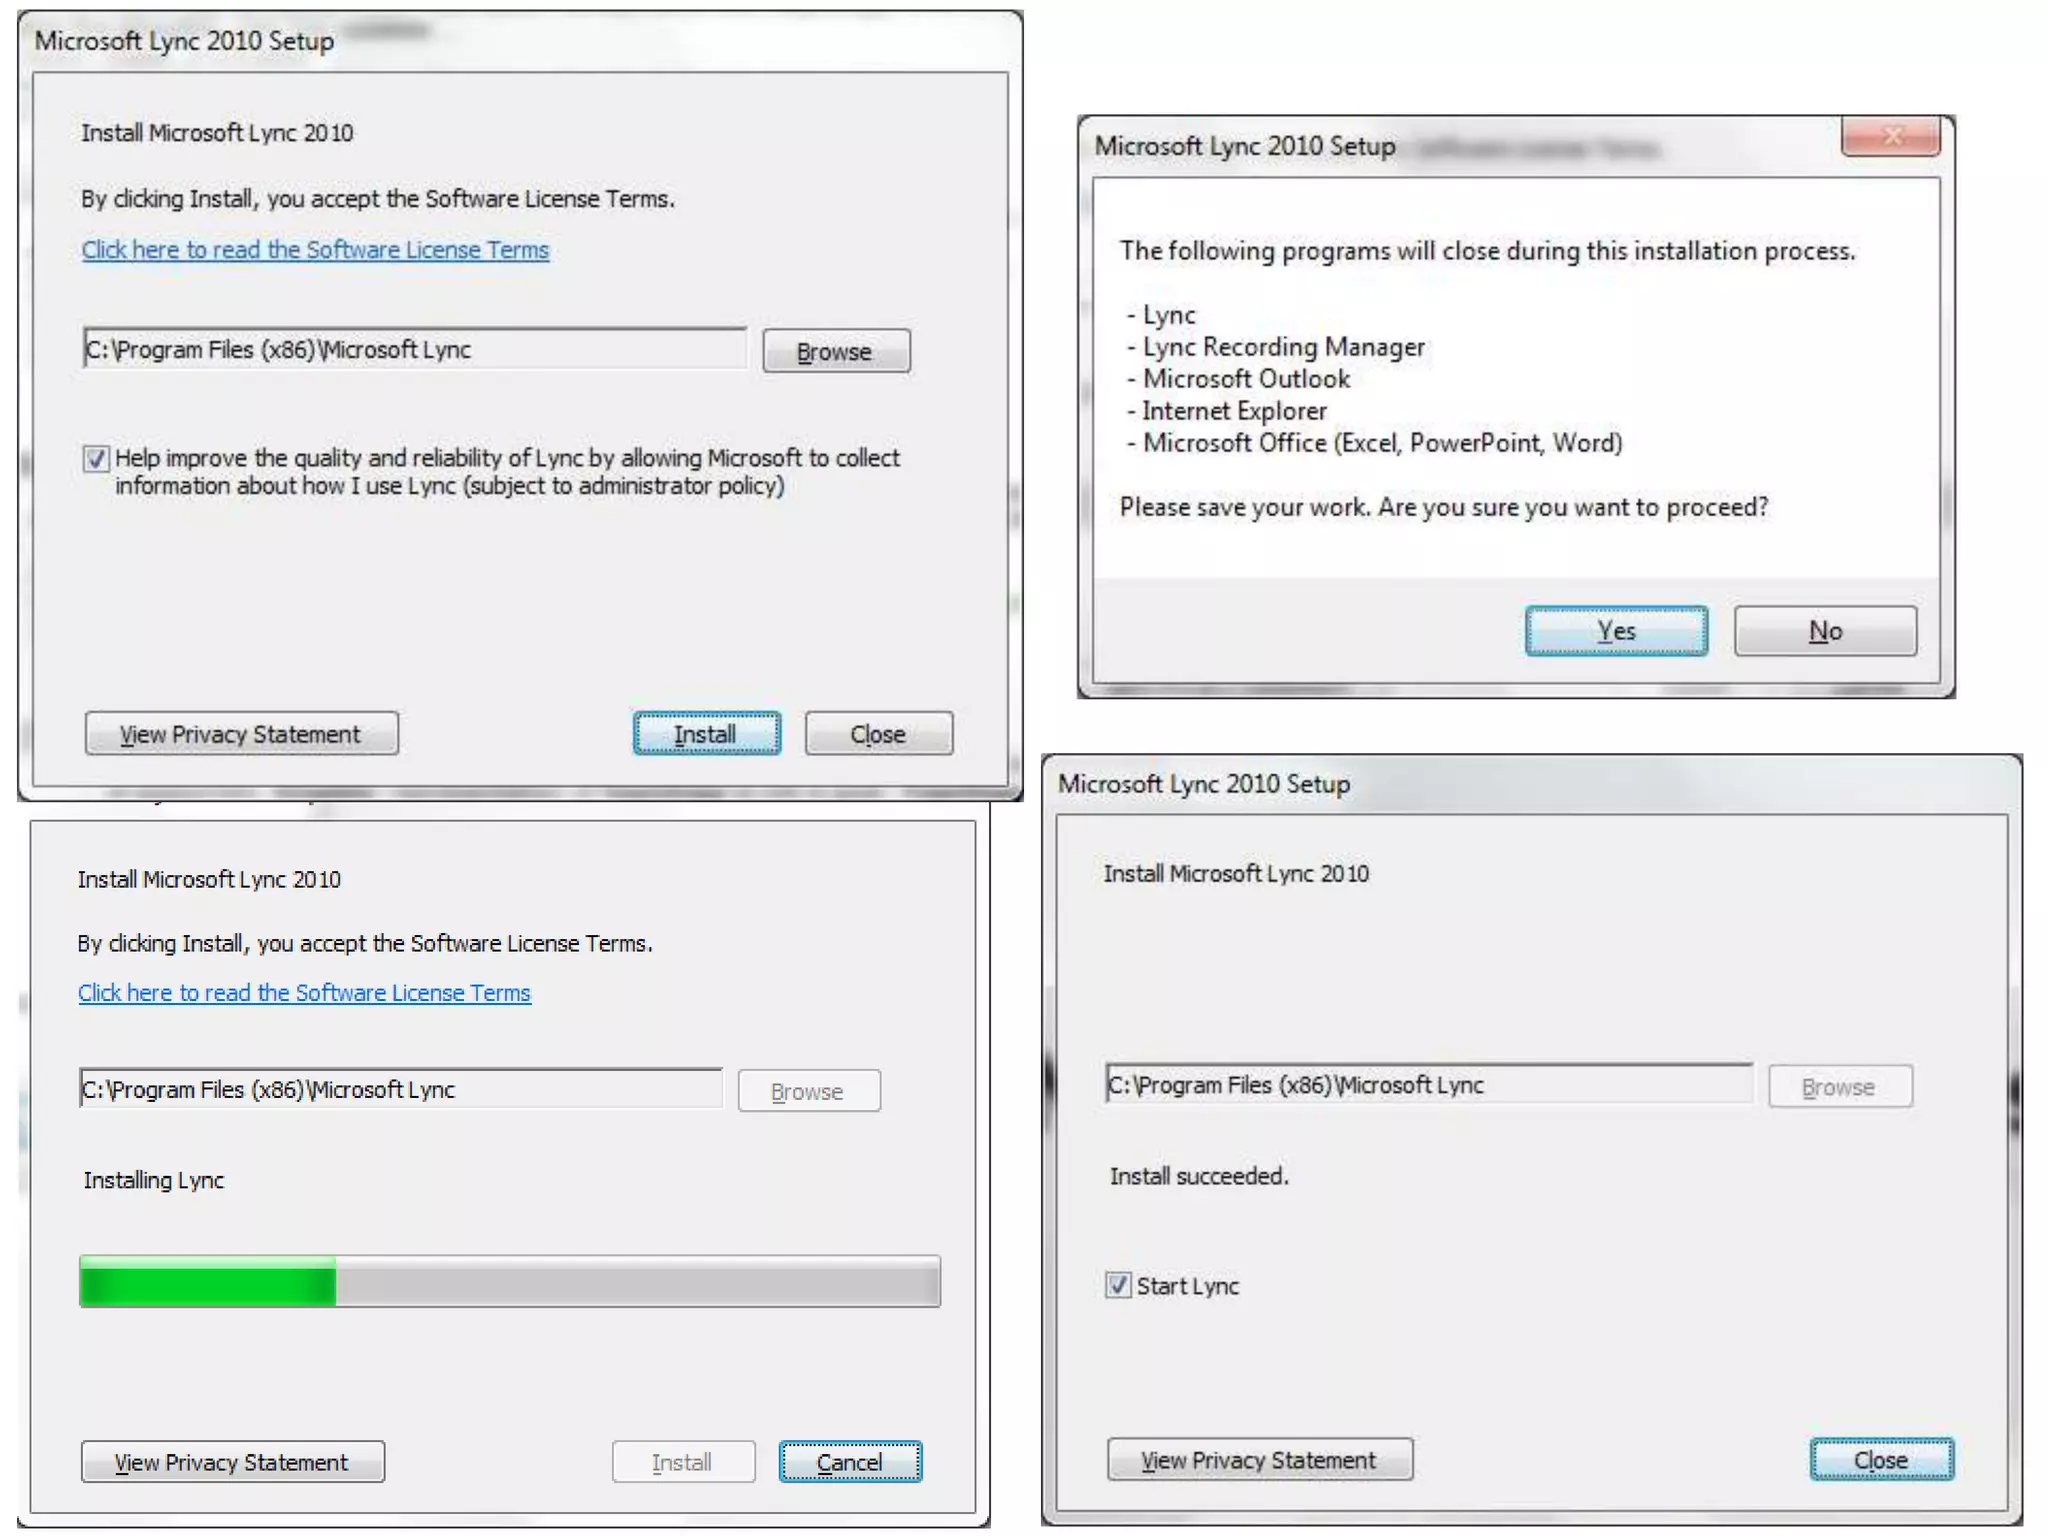Cancel the Lync installation in progress

pos(849,1462)
